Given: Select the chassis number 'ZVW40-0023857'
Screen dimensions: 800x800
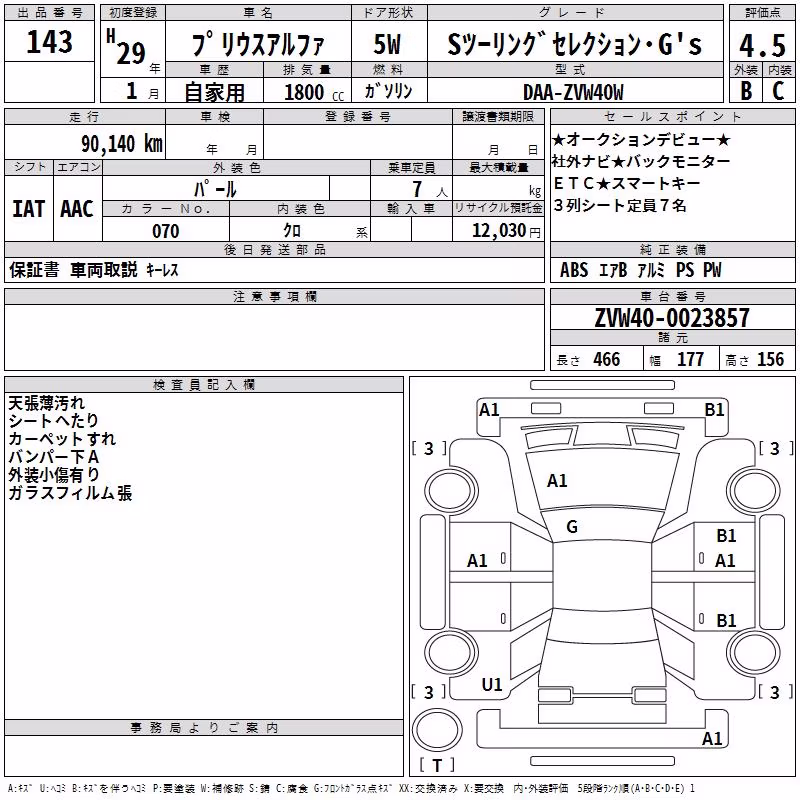Looking at the screenshot, I should tap(671, 318).
